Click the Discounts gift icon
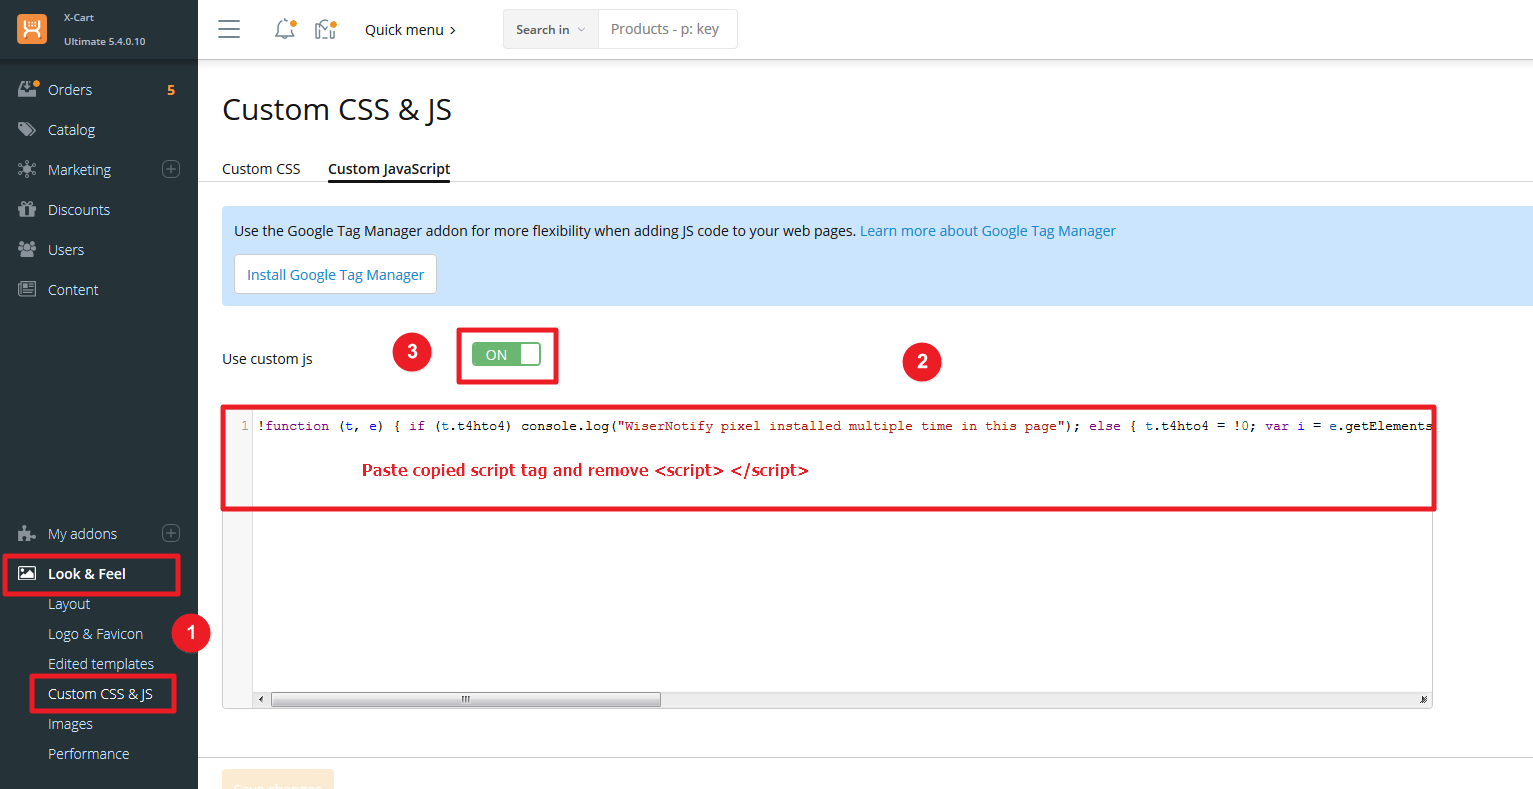The height and width of the screenshot is (789, 1533). click(27, 209)
